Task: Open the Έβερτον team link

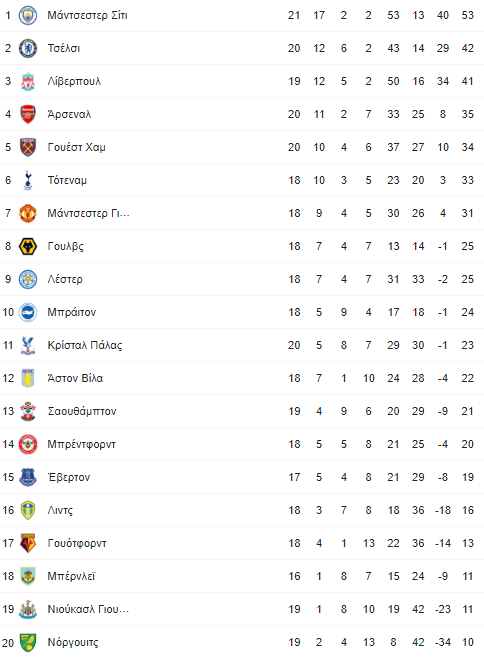Action: [x=69, y=477]
